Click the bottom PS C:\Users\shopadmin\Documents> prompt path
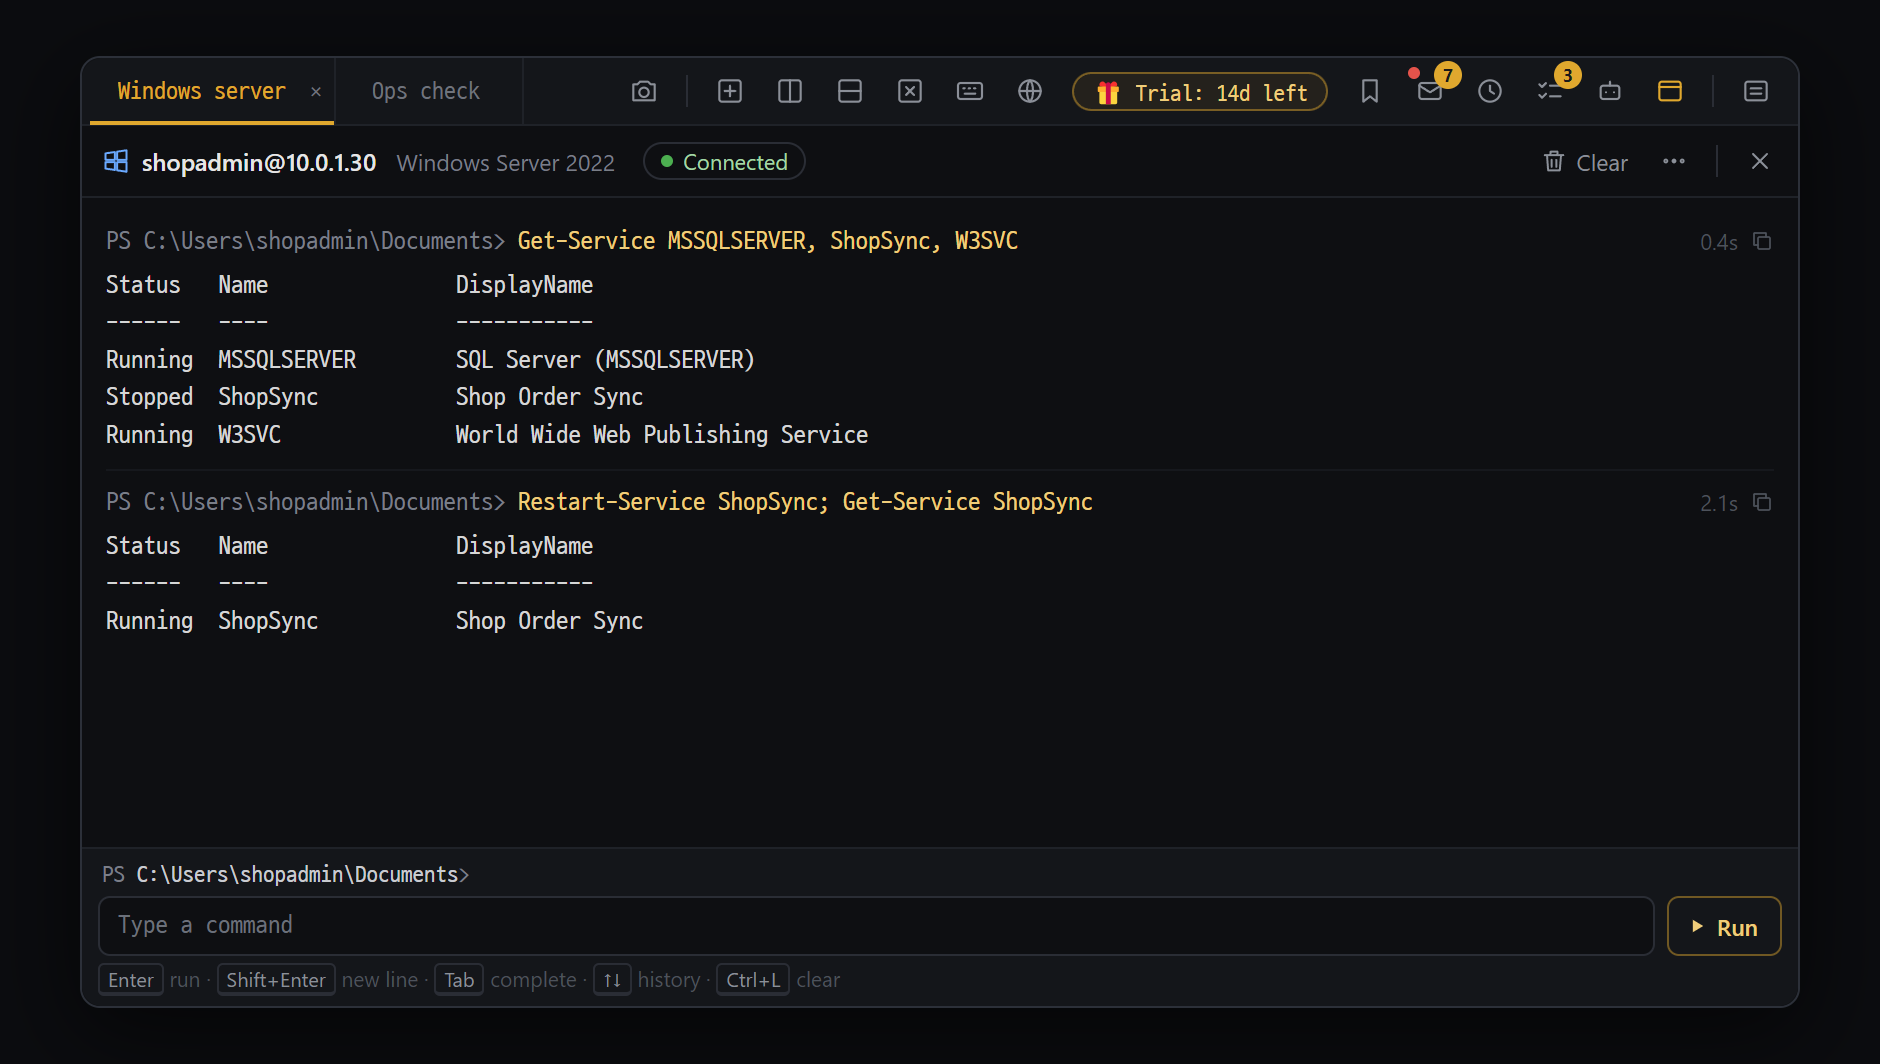This screenshot has height=1064, width=1880. (x=286, y=874)
